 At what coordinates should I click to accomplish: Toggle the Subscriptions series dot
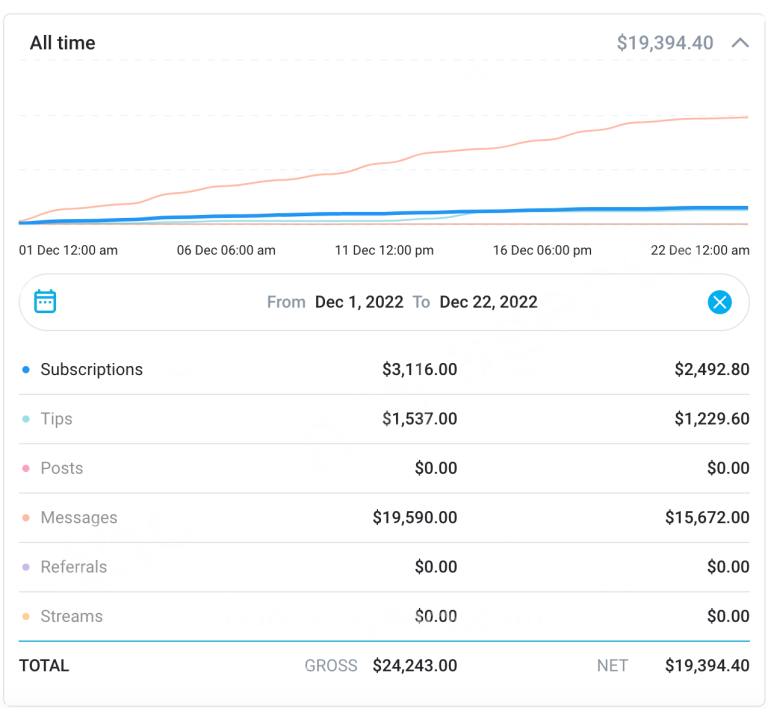click(x=26, y=370)
